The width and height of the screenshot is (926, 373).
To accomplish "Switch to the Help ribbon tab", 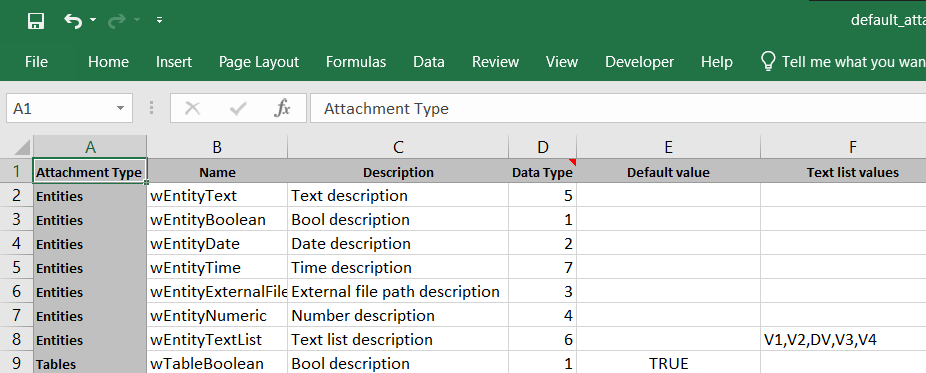I will tap(716, 62).
